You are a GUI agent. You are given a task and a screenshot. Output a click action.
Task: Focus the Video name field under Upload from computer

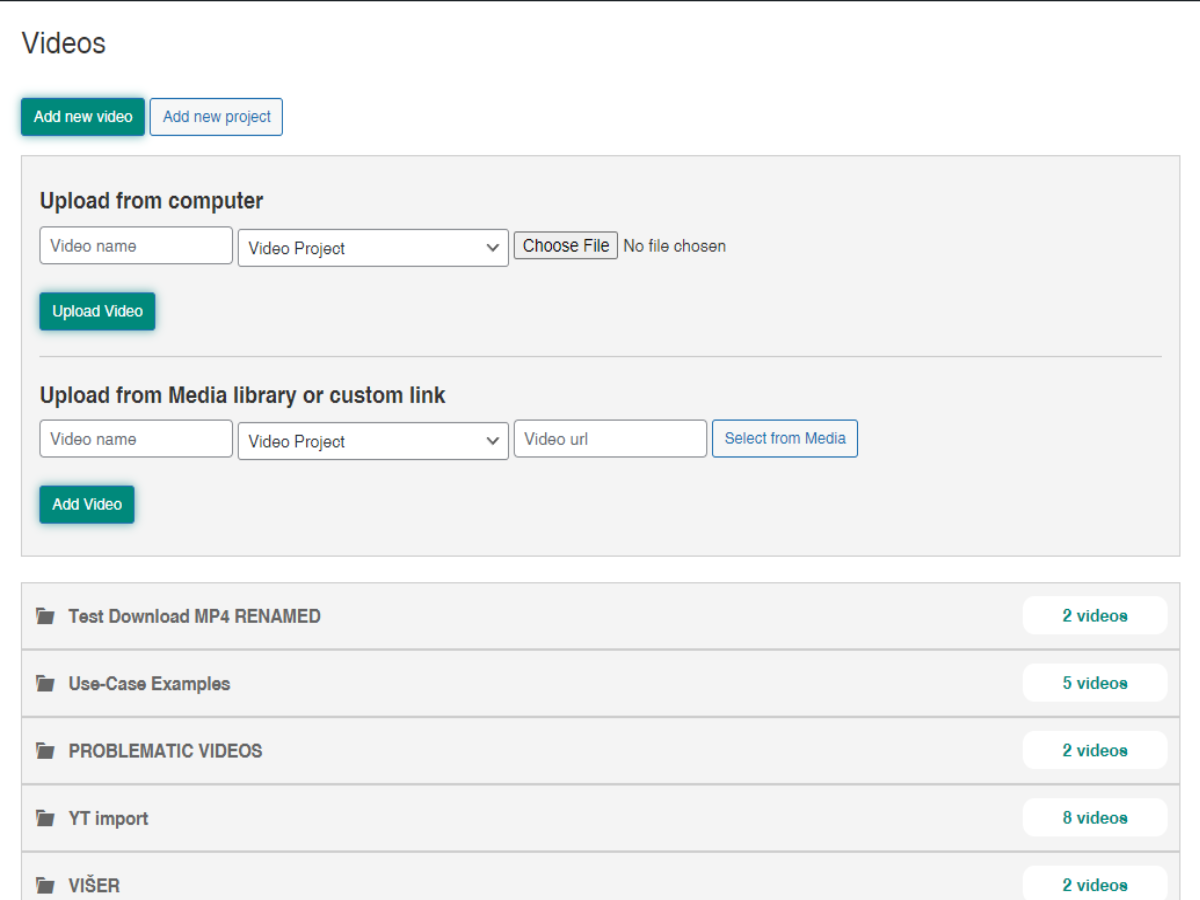136,246
